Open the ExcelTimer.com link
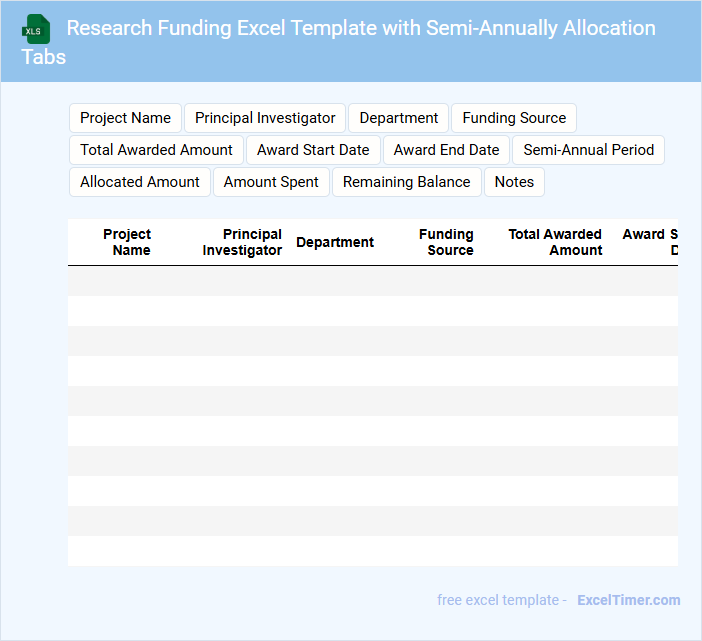Image resolution: width=702 pixels, height=641 pixels. point(628,600)
